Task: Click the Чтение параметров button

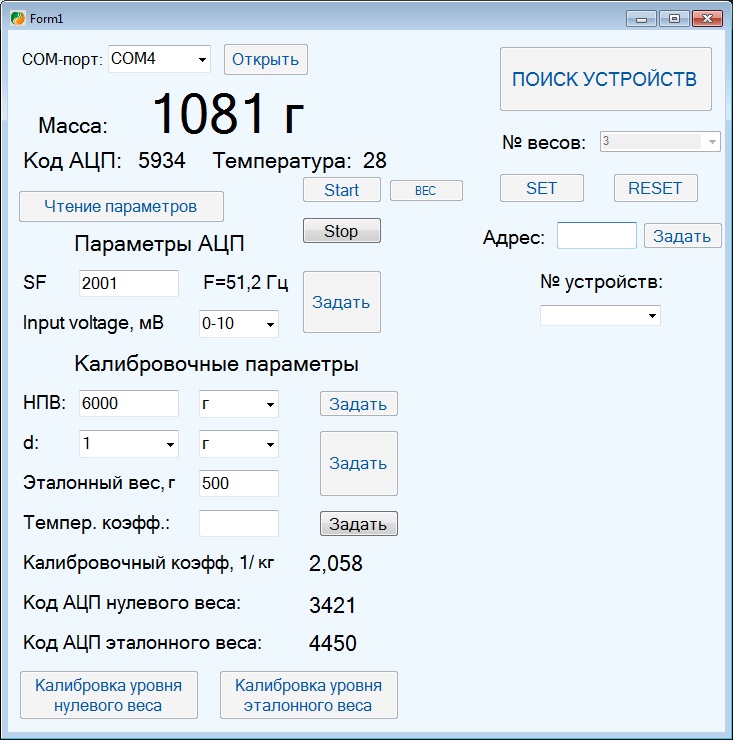Action: (x=121, y=206)
